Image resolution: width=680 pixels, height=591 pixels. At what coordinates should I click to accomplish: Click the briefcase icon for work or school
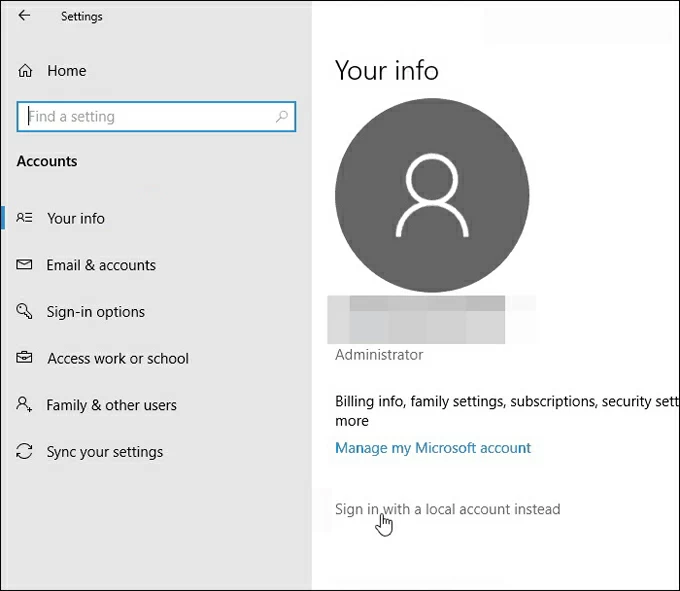[25, 358]
